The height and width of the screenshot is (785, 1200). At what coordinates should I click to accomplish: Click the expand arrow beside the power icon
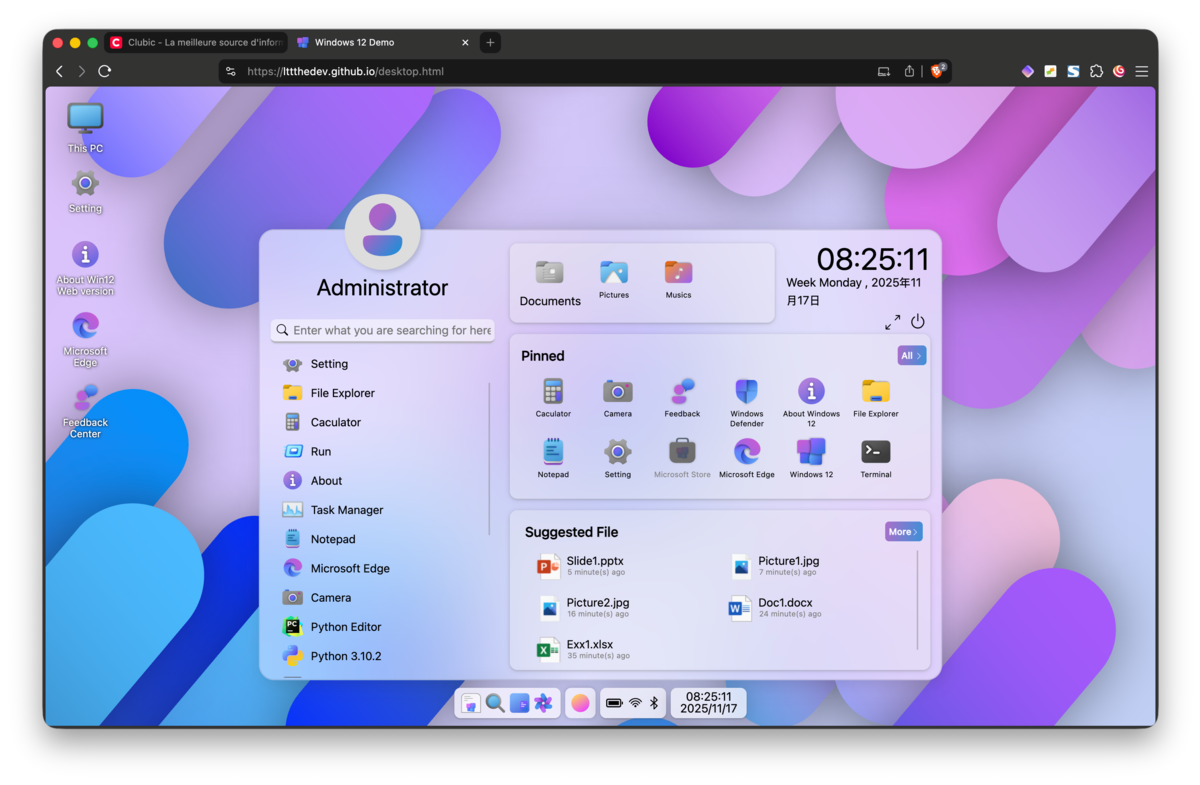(x=892, y=322)
